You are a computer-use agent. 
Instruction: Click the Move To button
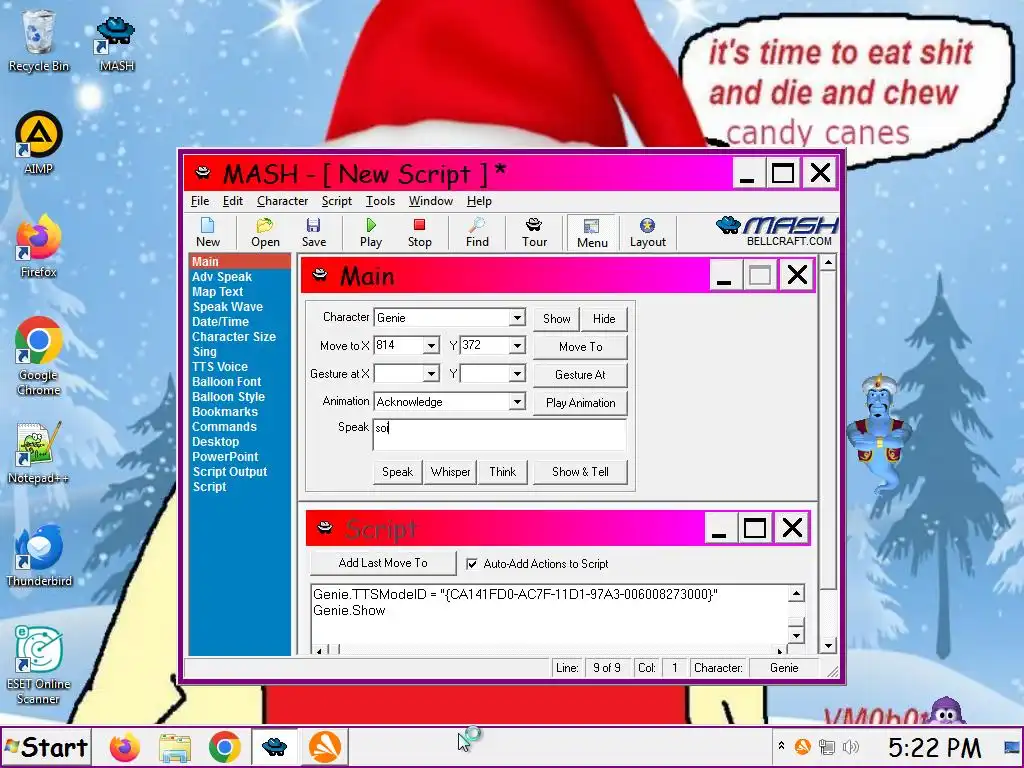pos(581,347)
